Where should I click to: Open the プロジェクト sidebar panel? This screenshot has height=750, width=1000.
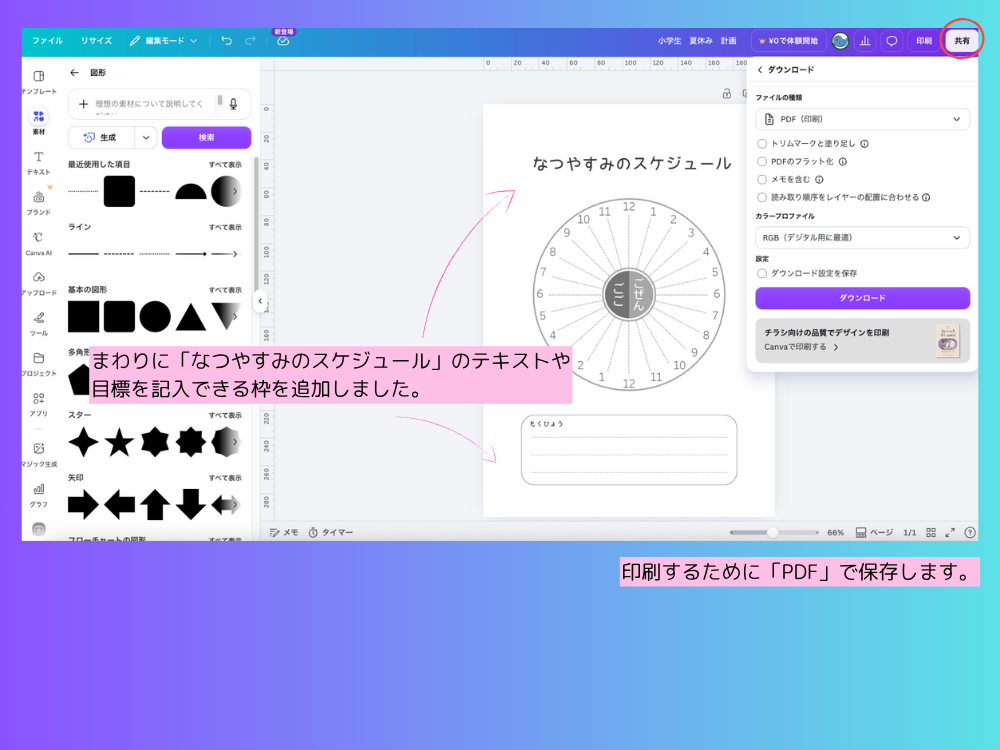38,364
